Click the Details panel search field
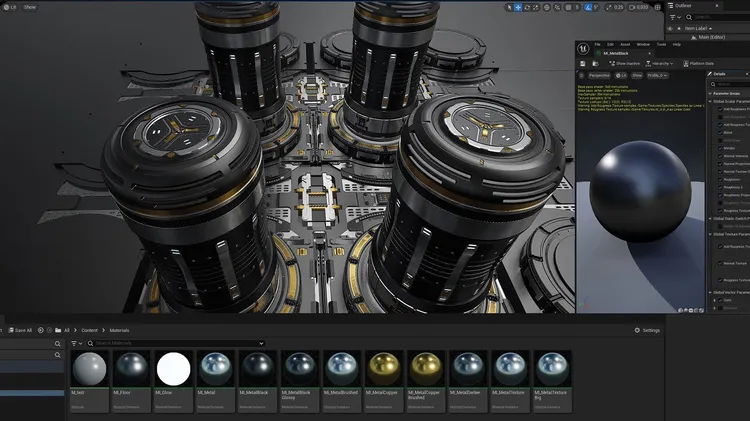The image size is (750, 421). click(x=730, y=84)
